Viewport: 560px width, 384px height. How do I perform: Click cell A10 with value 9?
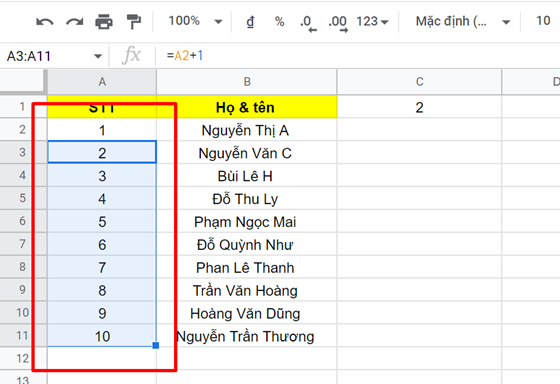(x=102, y=313)
